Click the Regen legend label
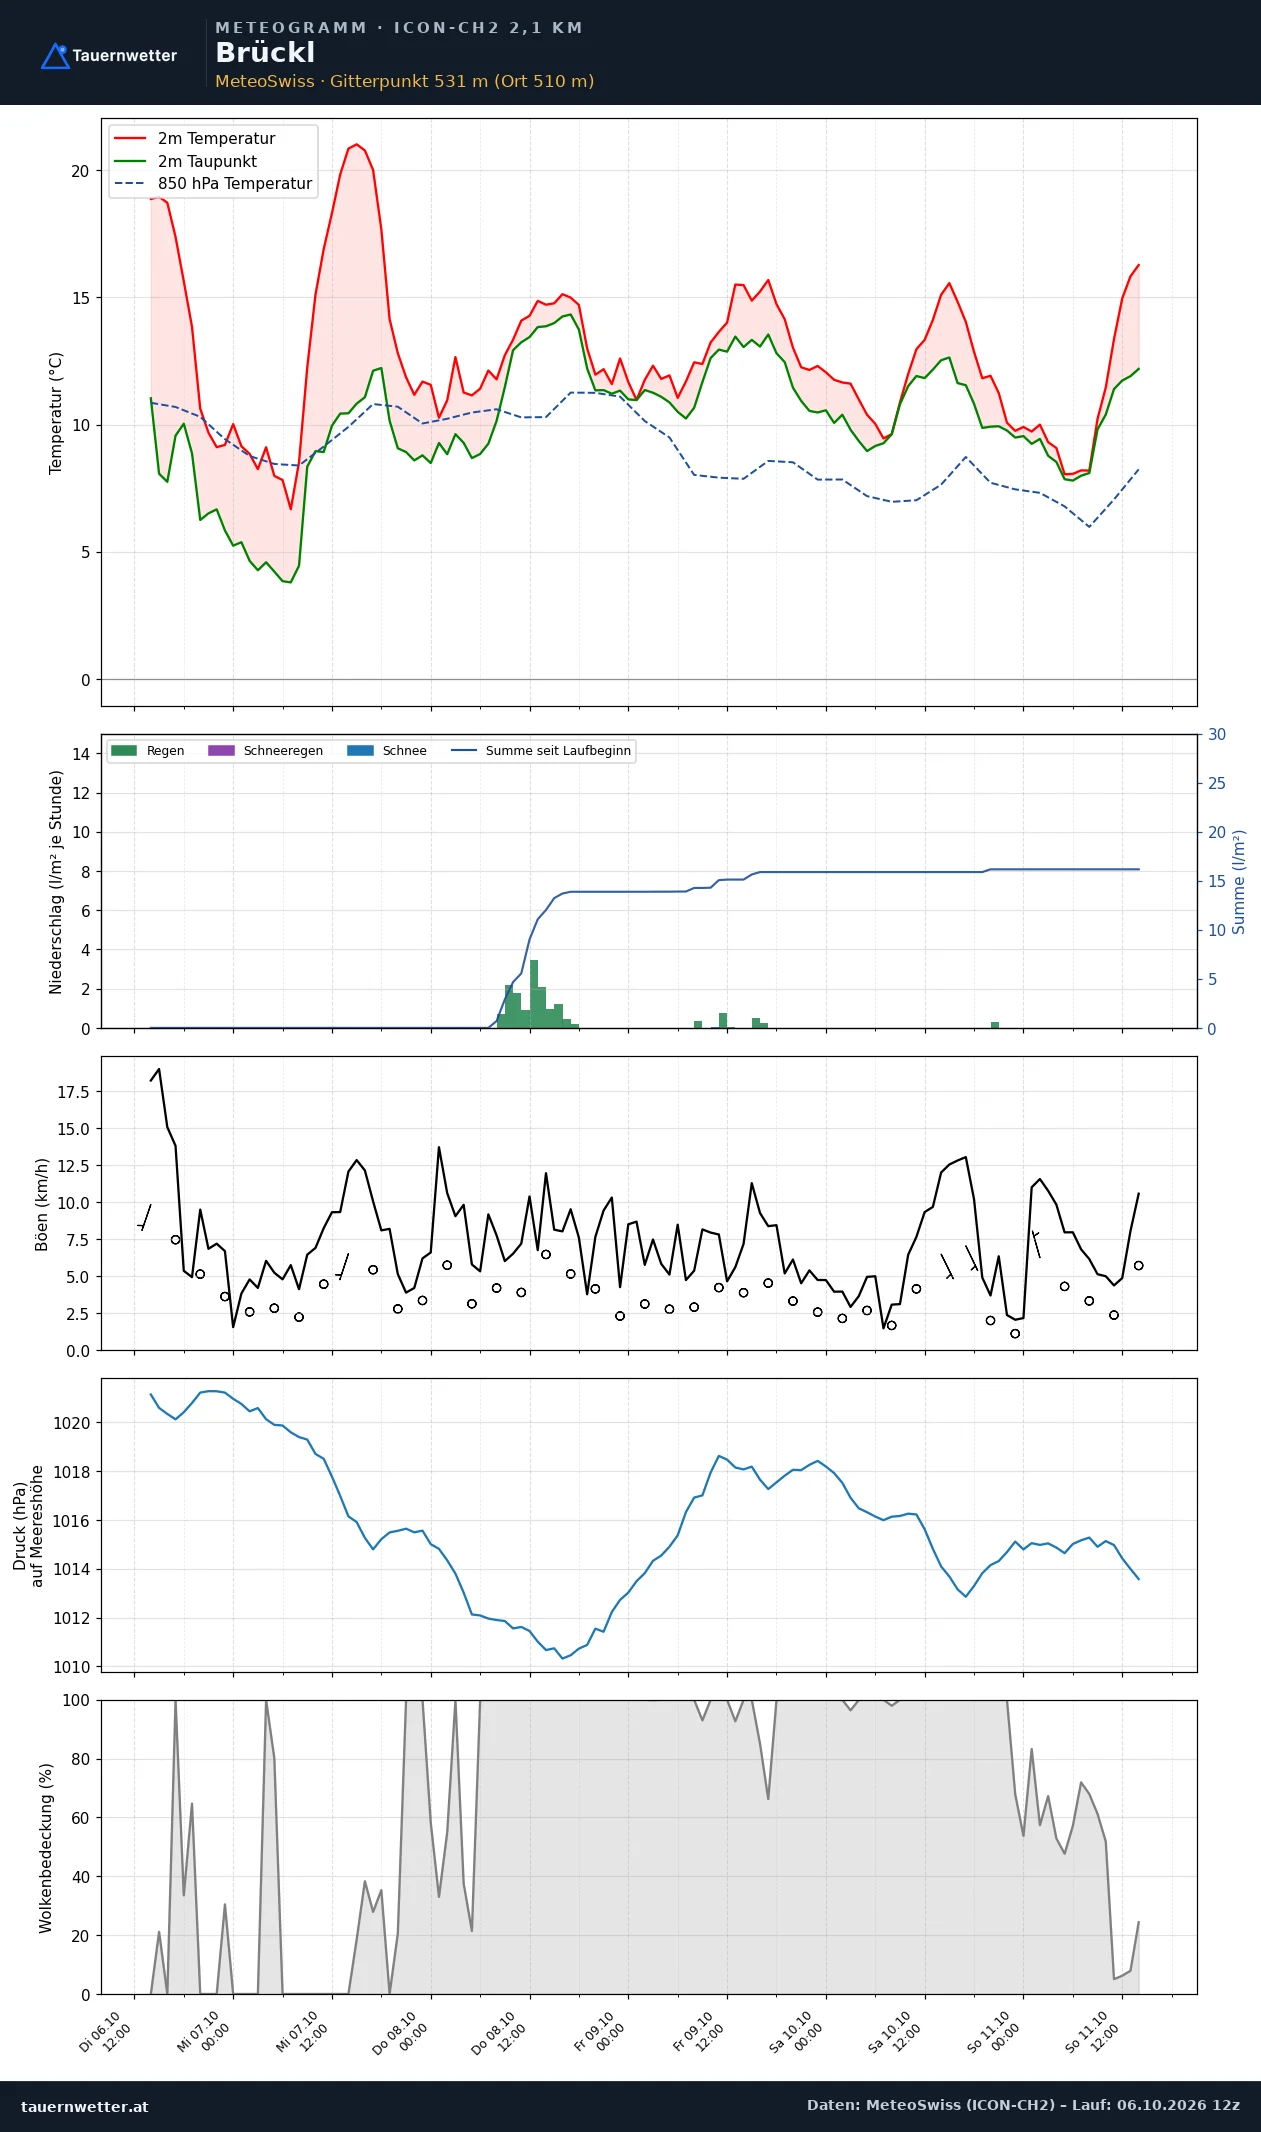The width and height of the screenshot is (1261, 2132). pyautogui.click(x=165, y=751)
